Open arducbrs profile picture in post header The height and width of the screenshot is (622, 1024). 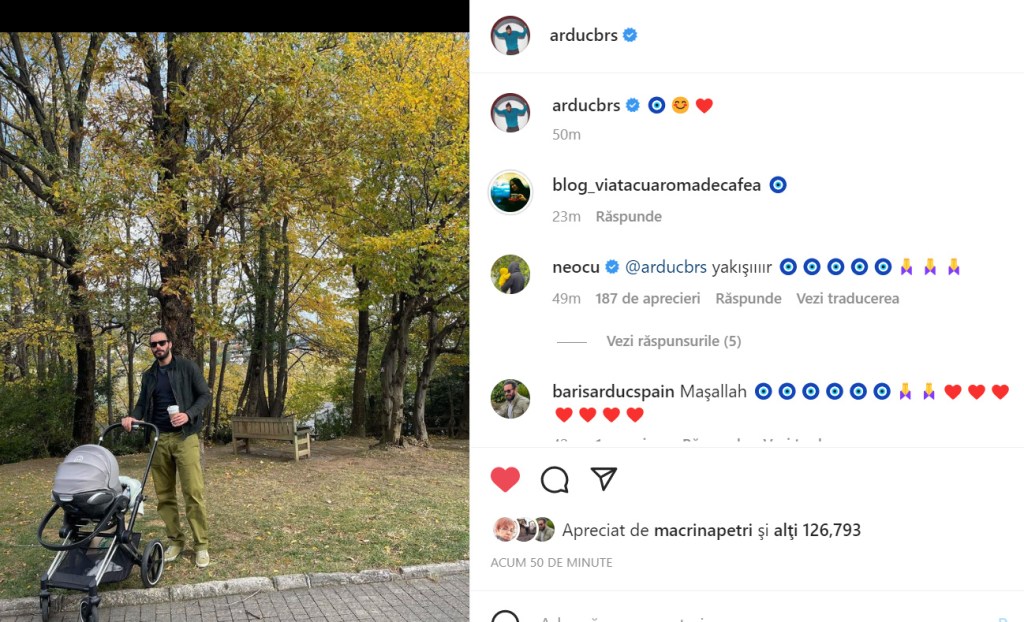coord(510,35)
